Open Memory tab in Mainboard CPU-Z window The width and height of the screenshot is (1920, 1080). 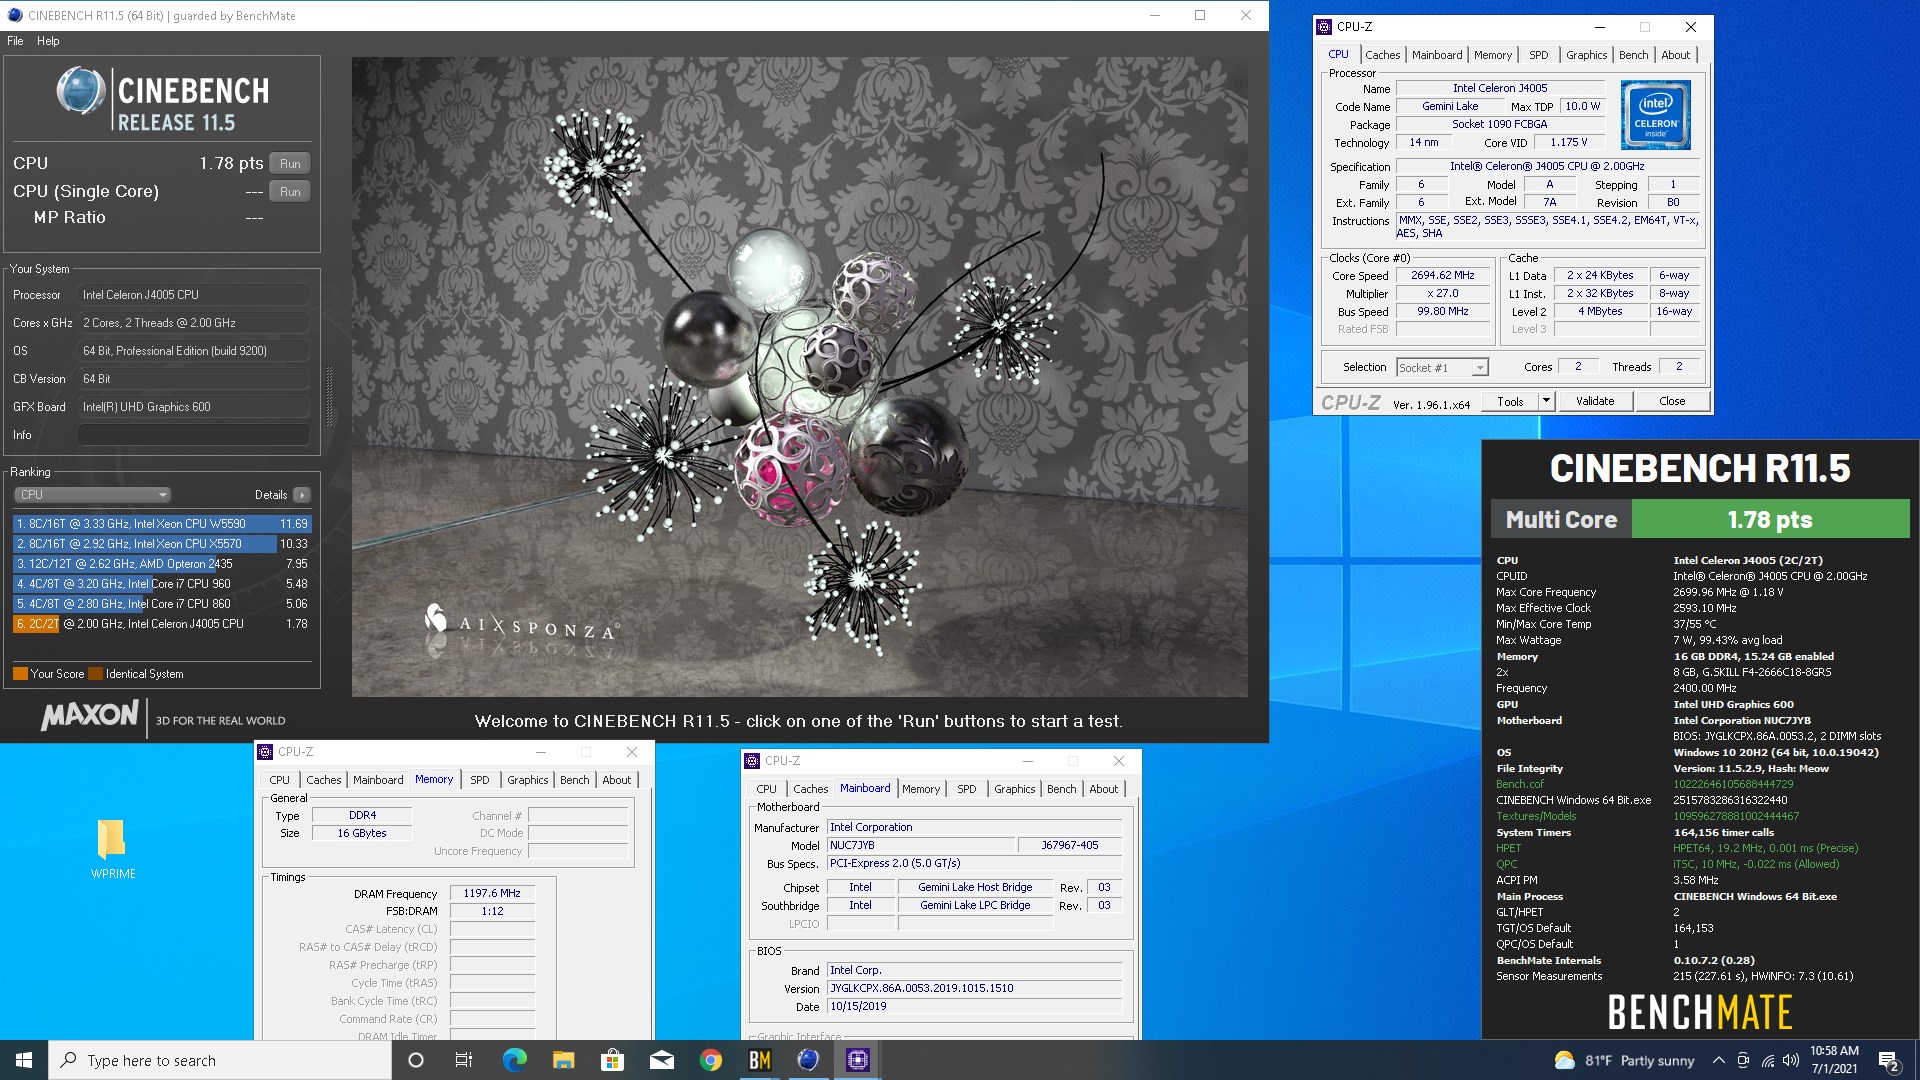(x=920, y=789)
